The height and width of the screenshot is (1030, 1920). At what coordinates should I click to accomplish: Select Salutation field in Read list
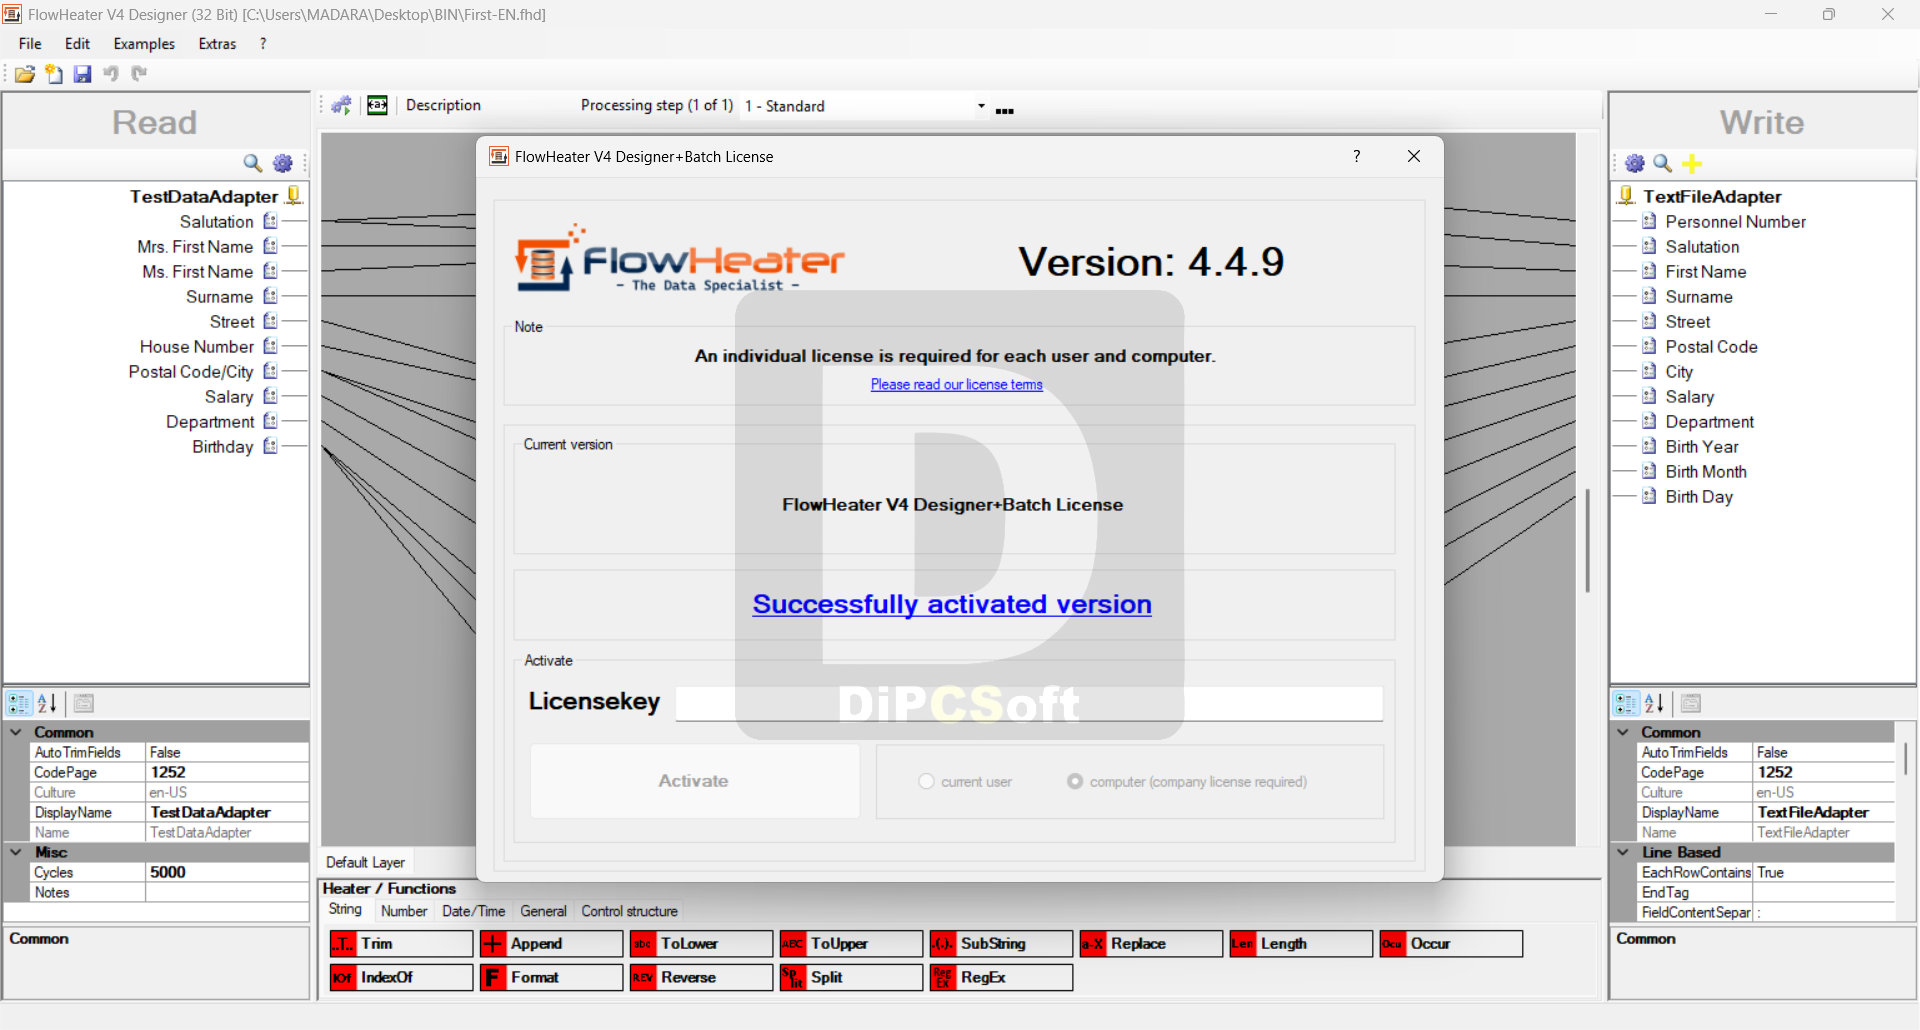[216, 222]
